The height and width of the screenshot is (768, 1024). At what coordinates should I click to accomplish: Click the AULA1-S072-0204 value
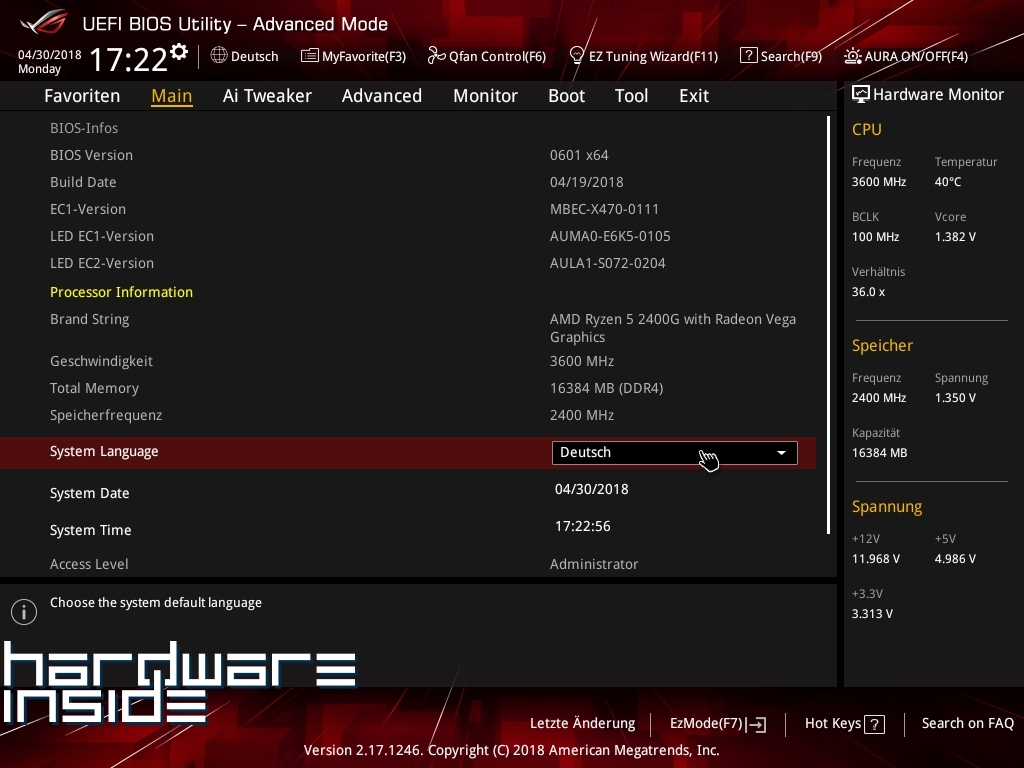607,263
